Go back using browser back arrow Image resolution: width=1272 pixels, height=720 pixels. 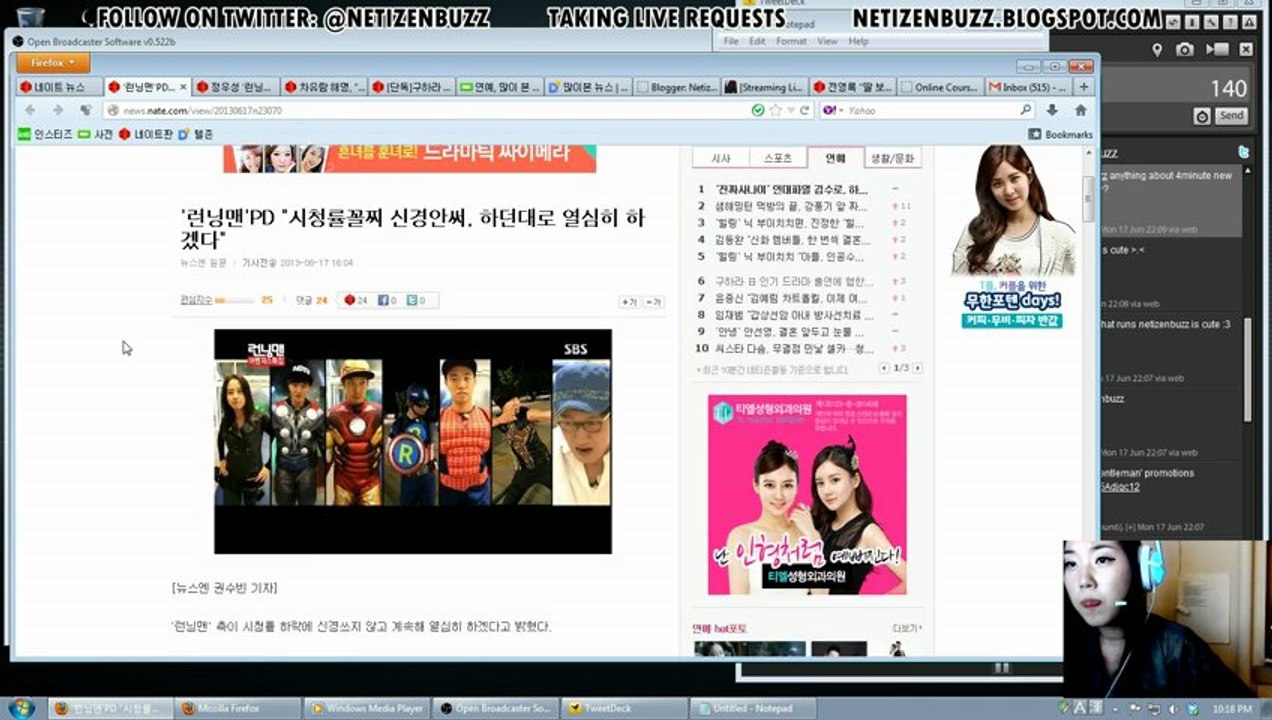click(30, 110)
